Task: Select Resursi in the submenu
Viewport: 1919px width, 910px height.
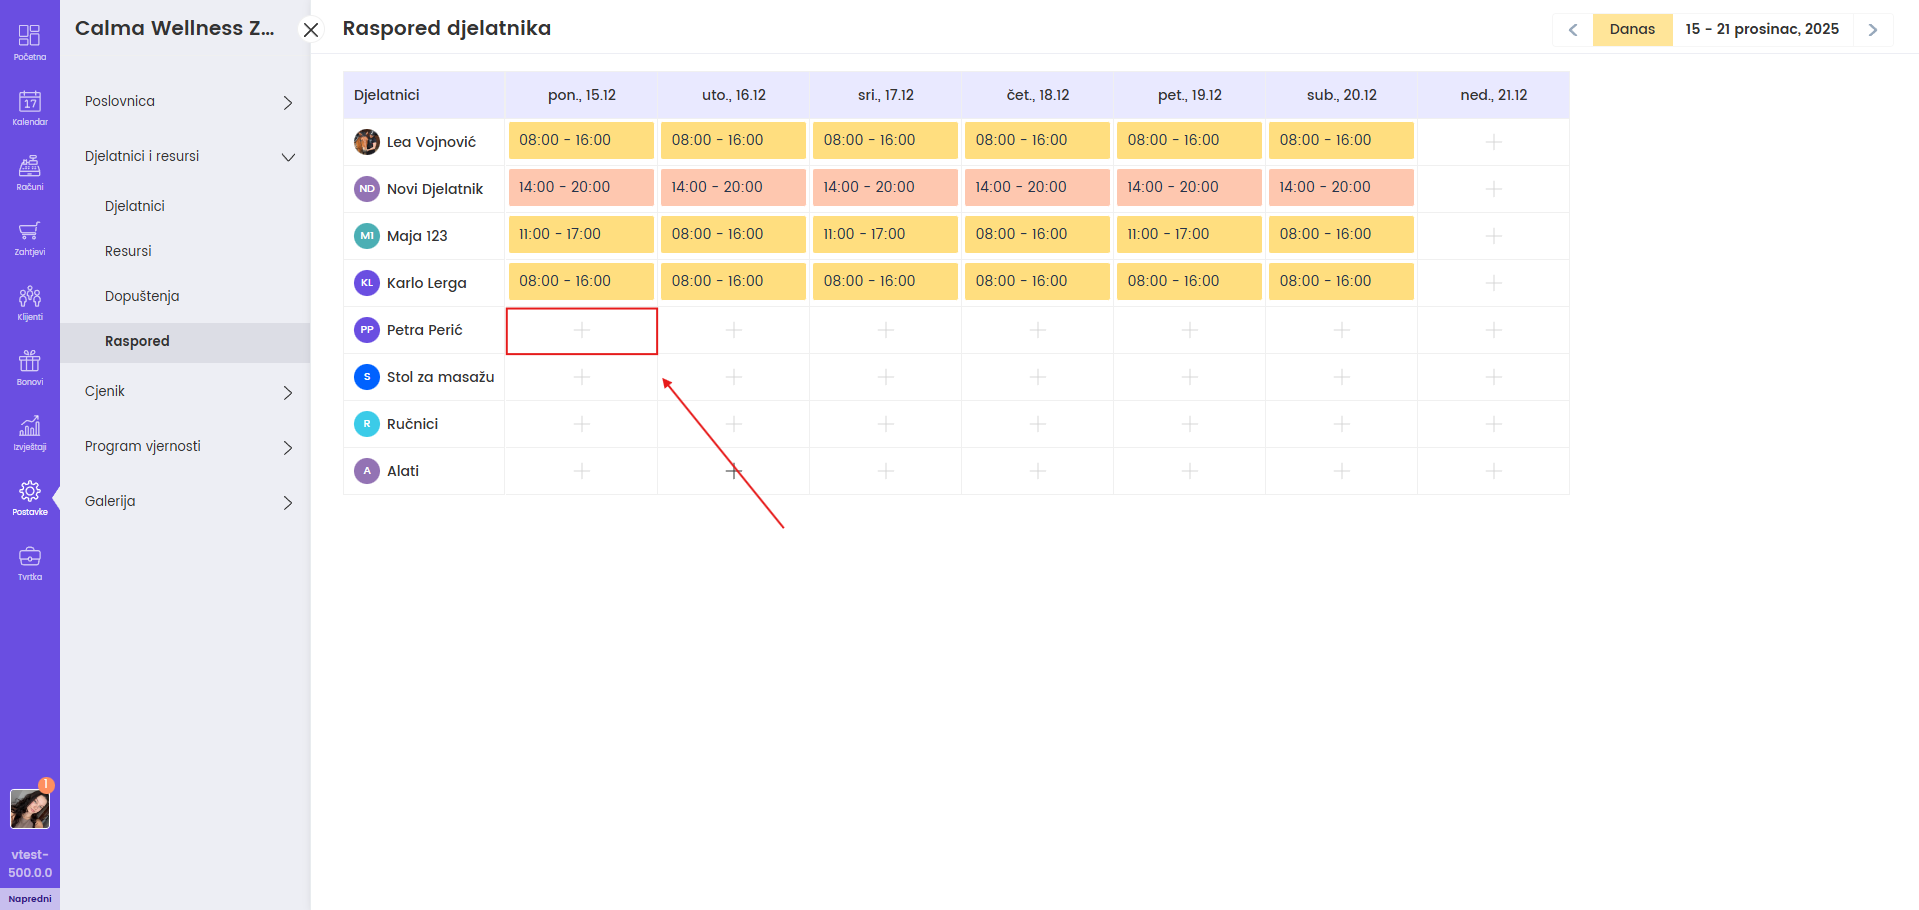Action: coord(128,251)
